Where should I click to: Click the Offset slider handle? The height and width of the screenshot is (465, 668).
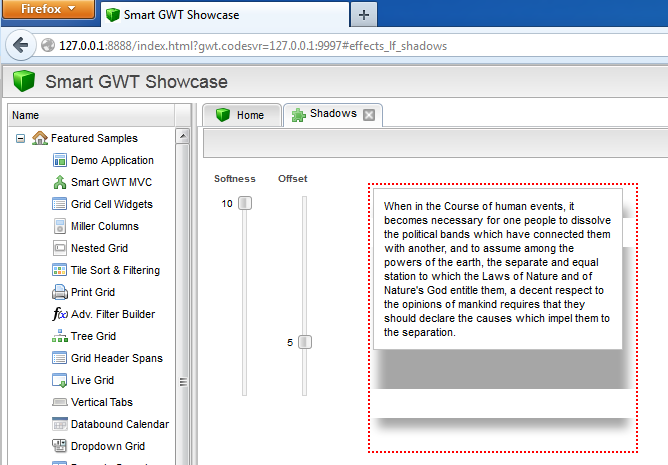coord(305,342)
